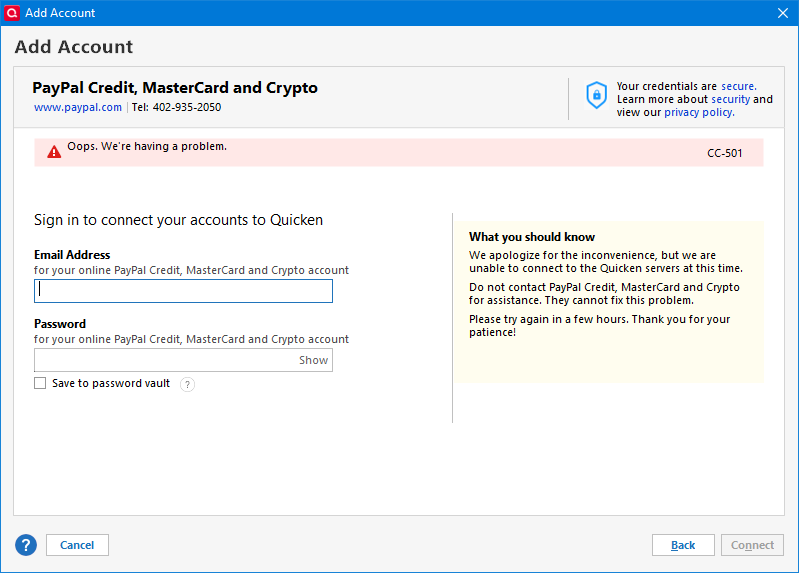Focus the Email Address input field
Viewport: 799px width, 573px height.
click(183, 291)
